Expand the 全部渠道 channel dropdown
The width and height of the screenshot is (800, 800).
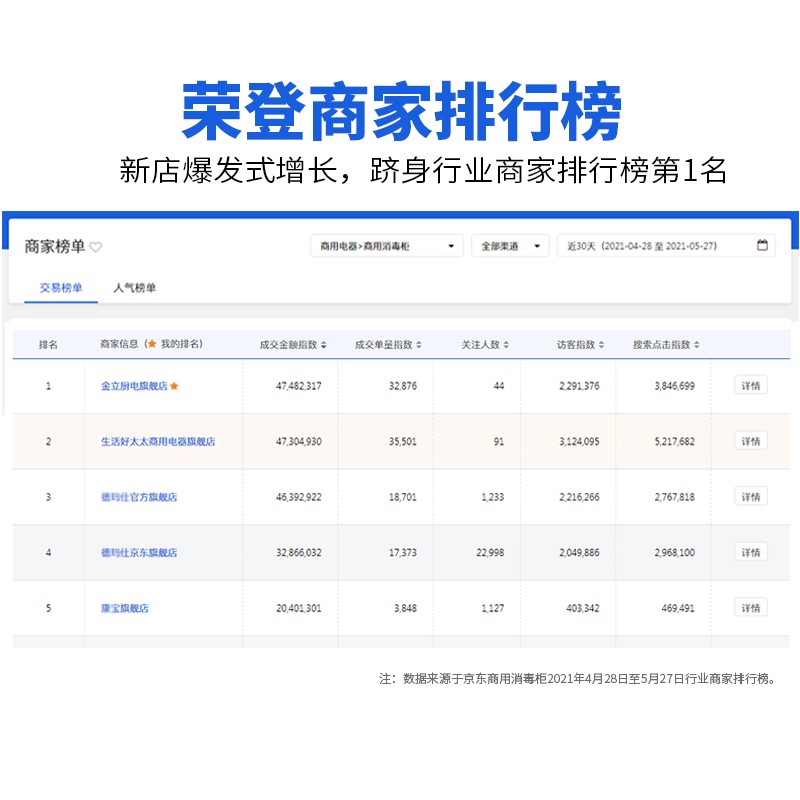pyautogui.click(x=510, y=246)
